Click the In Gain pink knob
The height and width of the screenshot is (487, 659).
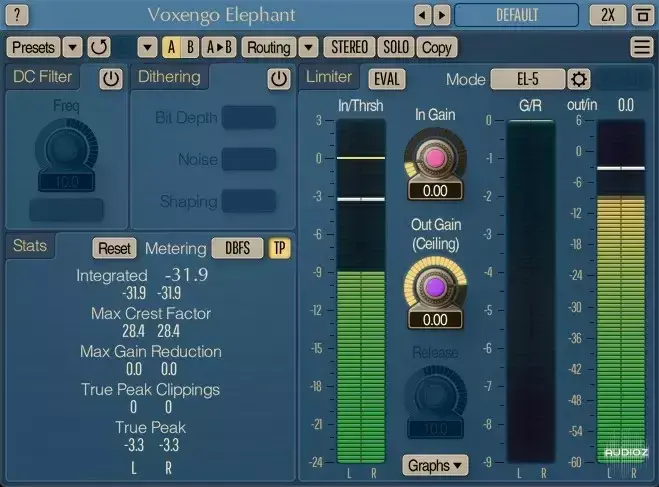click(435, 158)
